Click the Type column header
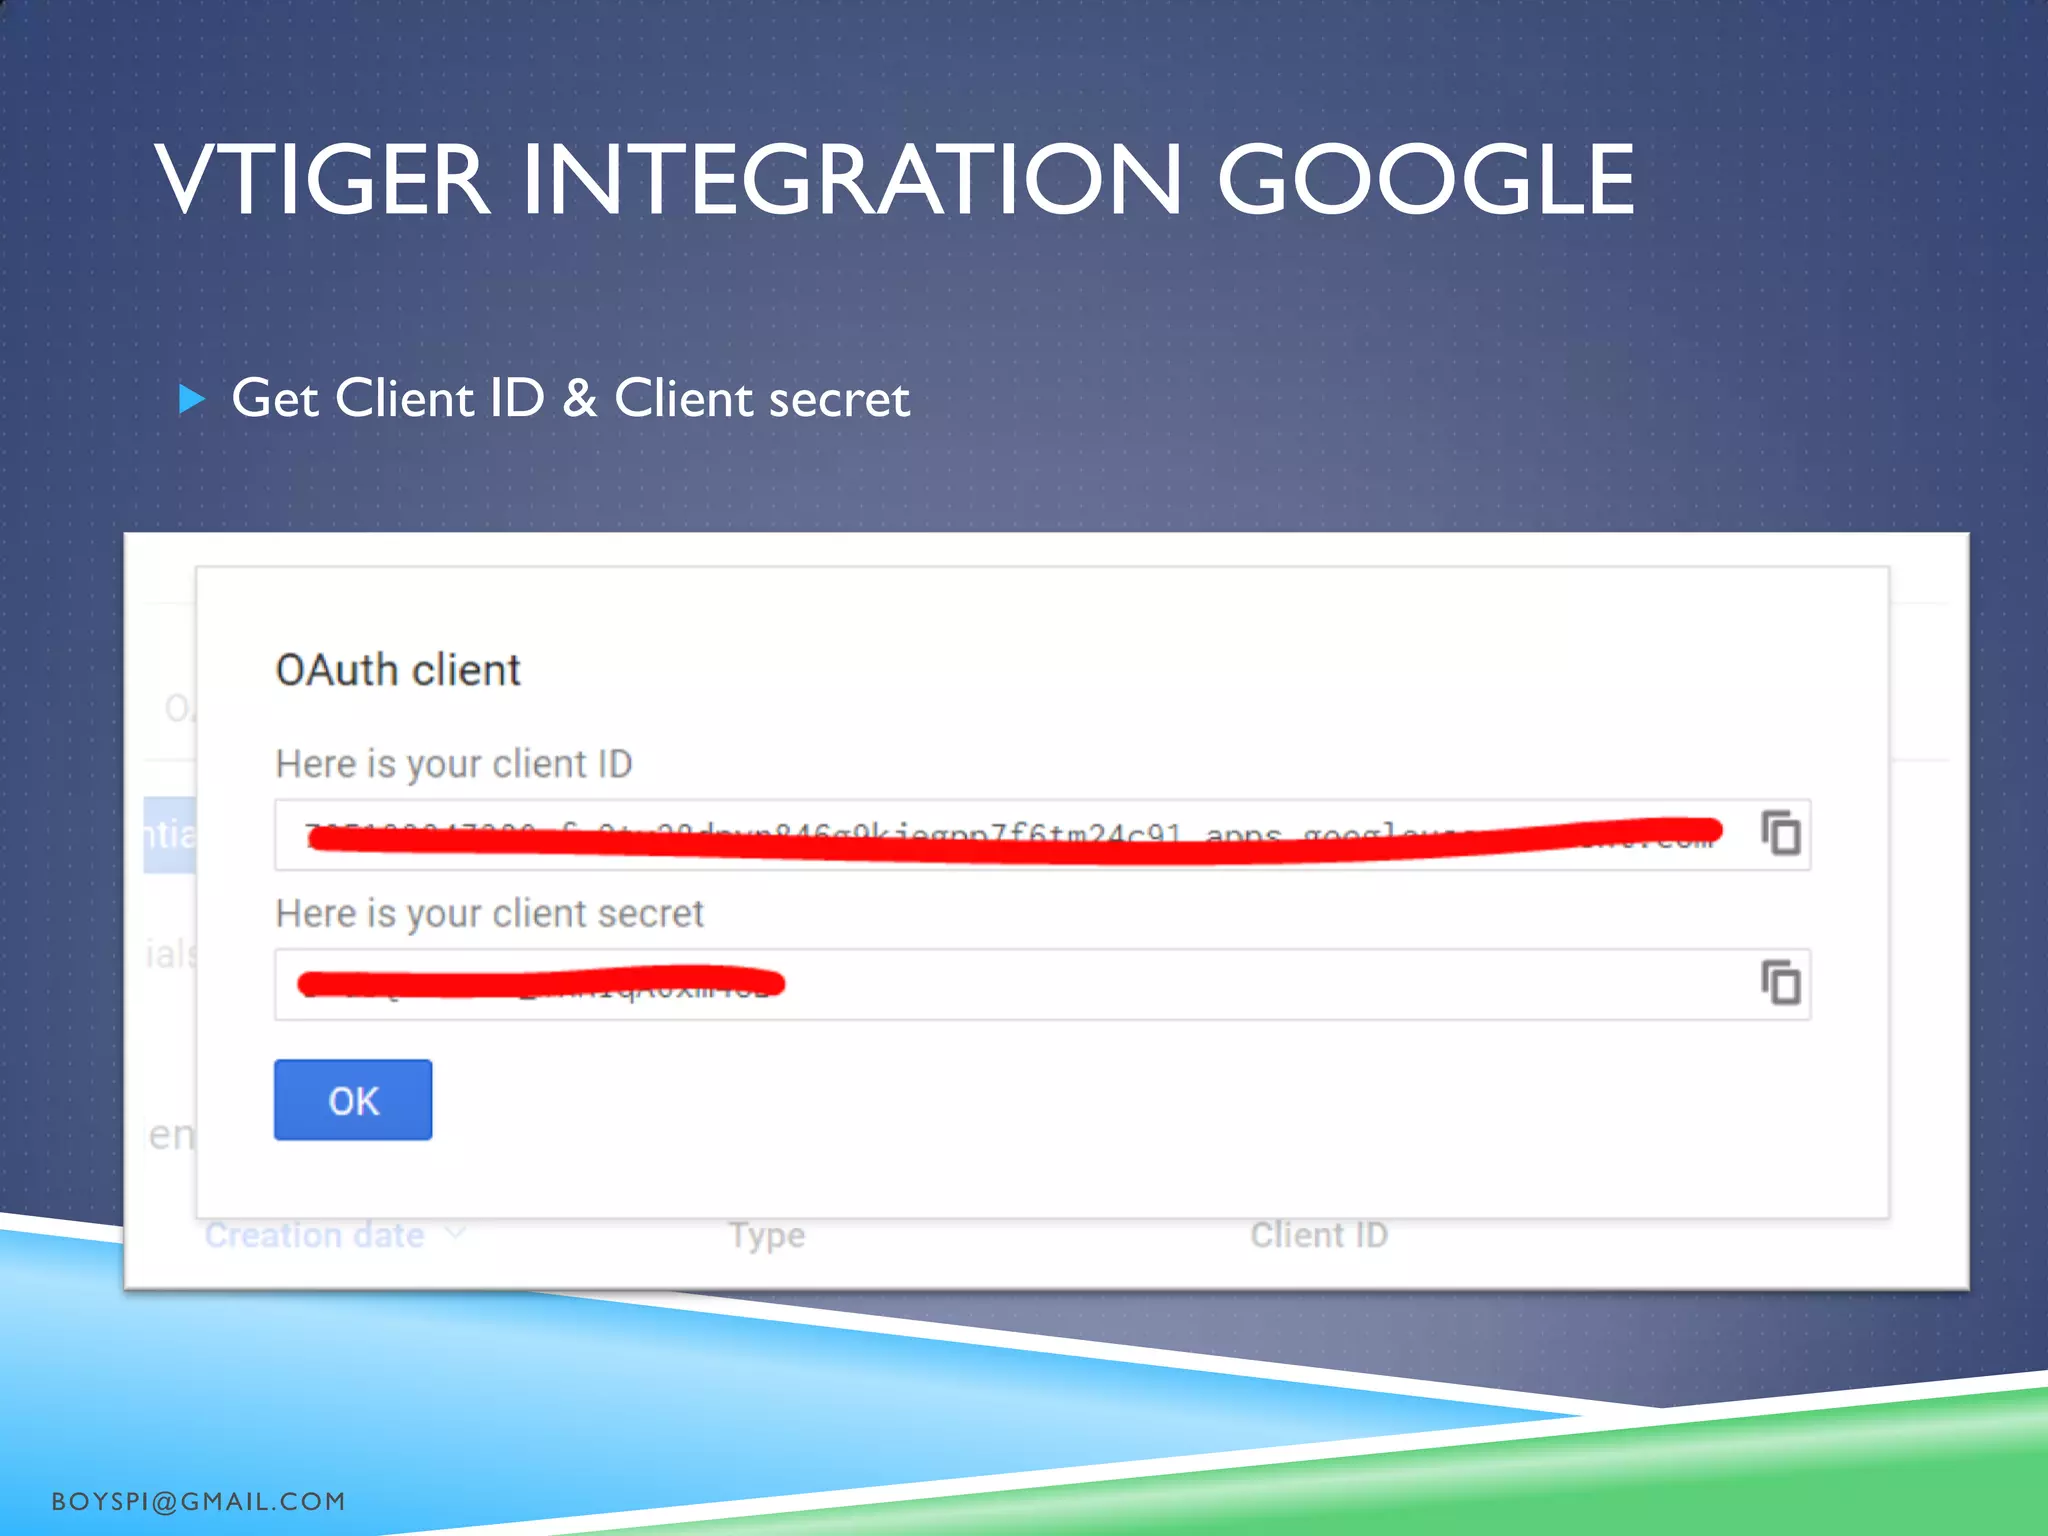This screenshot has width=2048, height=1536. [766, 1236]
